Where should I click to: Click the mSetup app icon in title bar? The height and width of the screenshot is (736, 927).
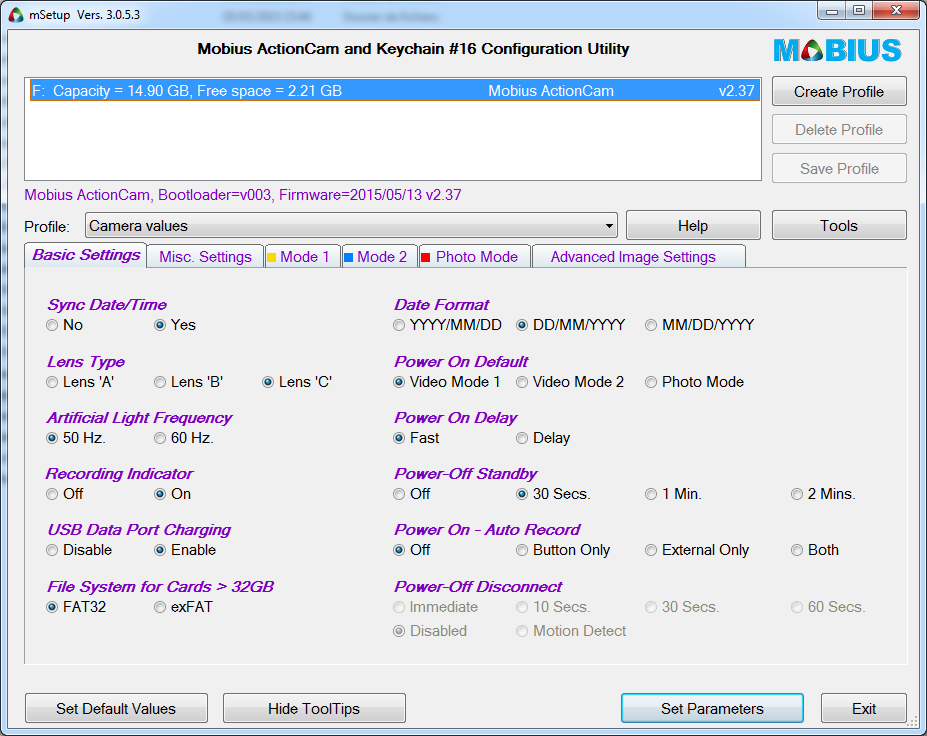point(16,15)
